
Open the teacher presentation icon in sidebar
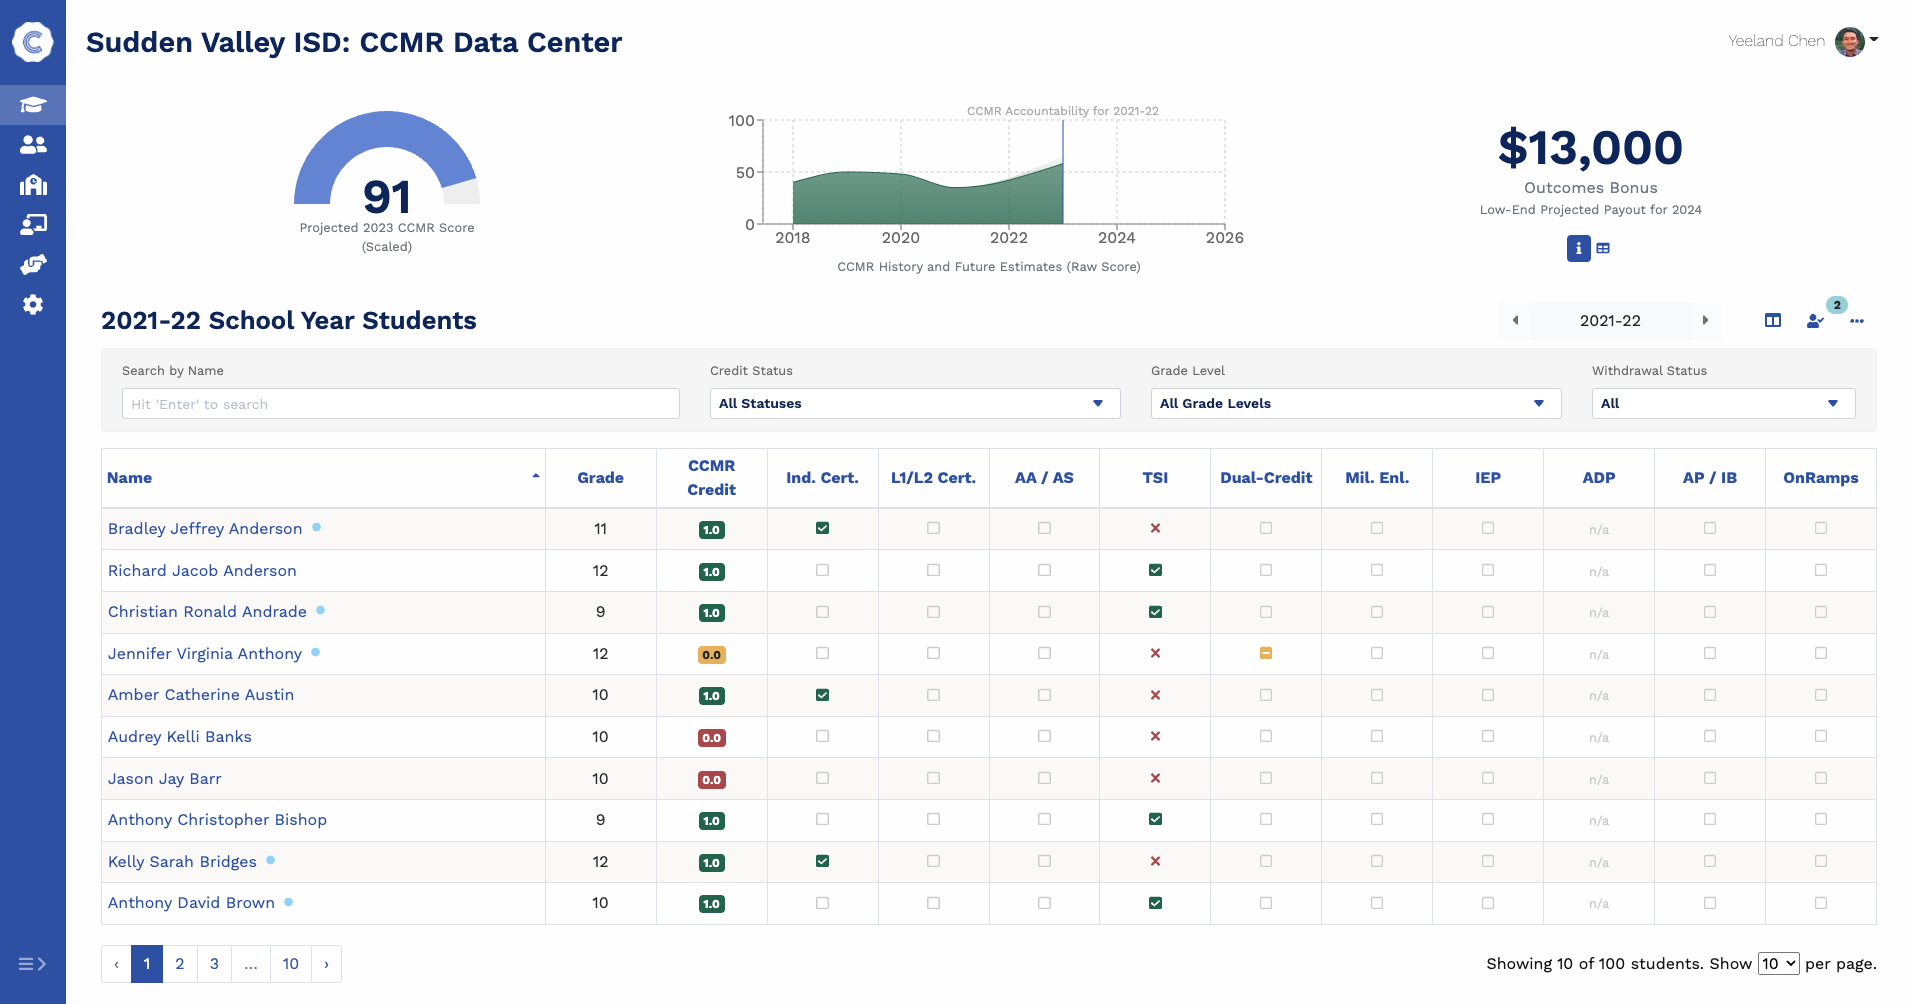[x=33, y=224]
